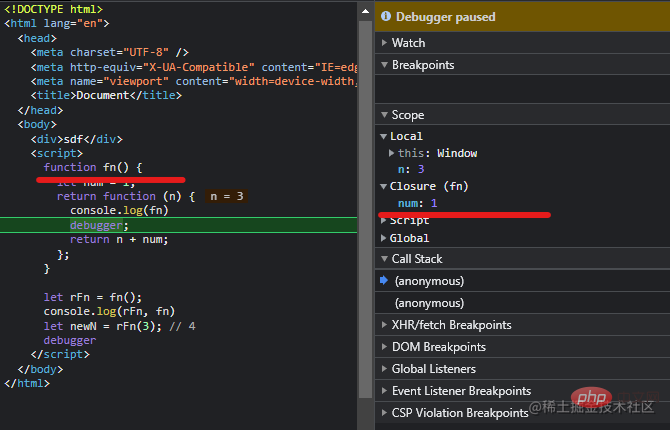Click the '<div>sdf</div>' line
Screen dimensions: 670x430
(76, 139)
